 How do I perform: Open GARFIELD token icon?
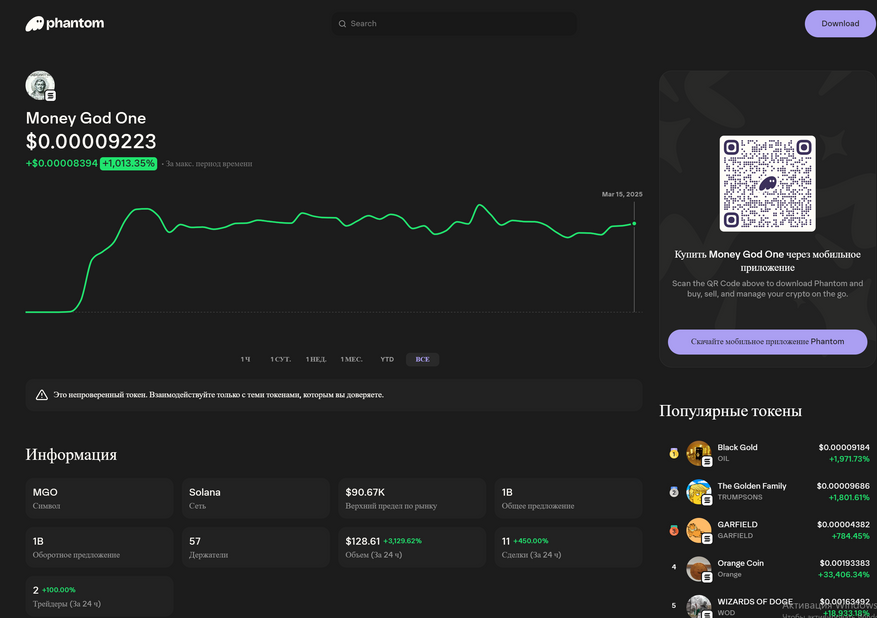click(x=699, y=530)
